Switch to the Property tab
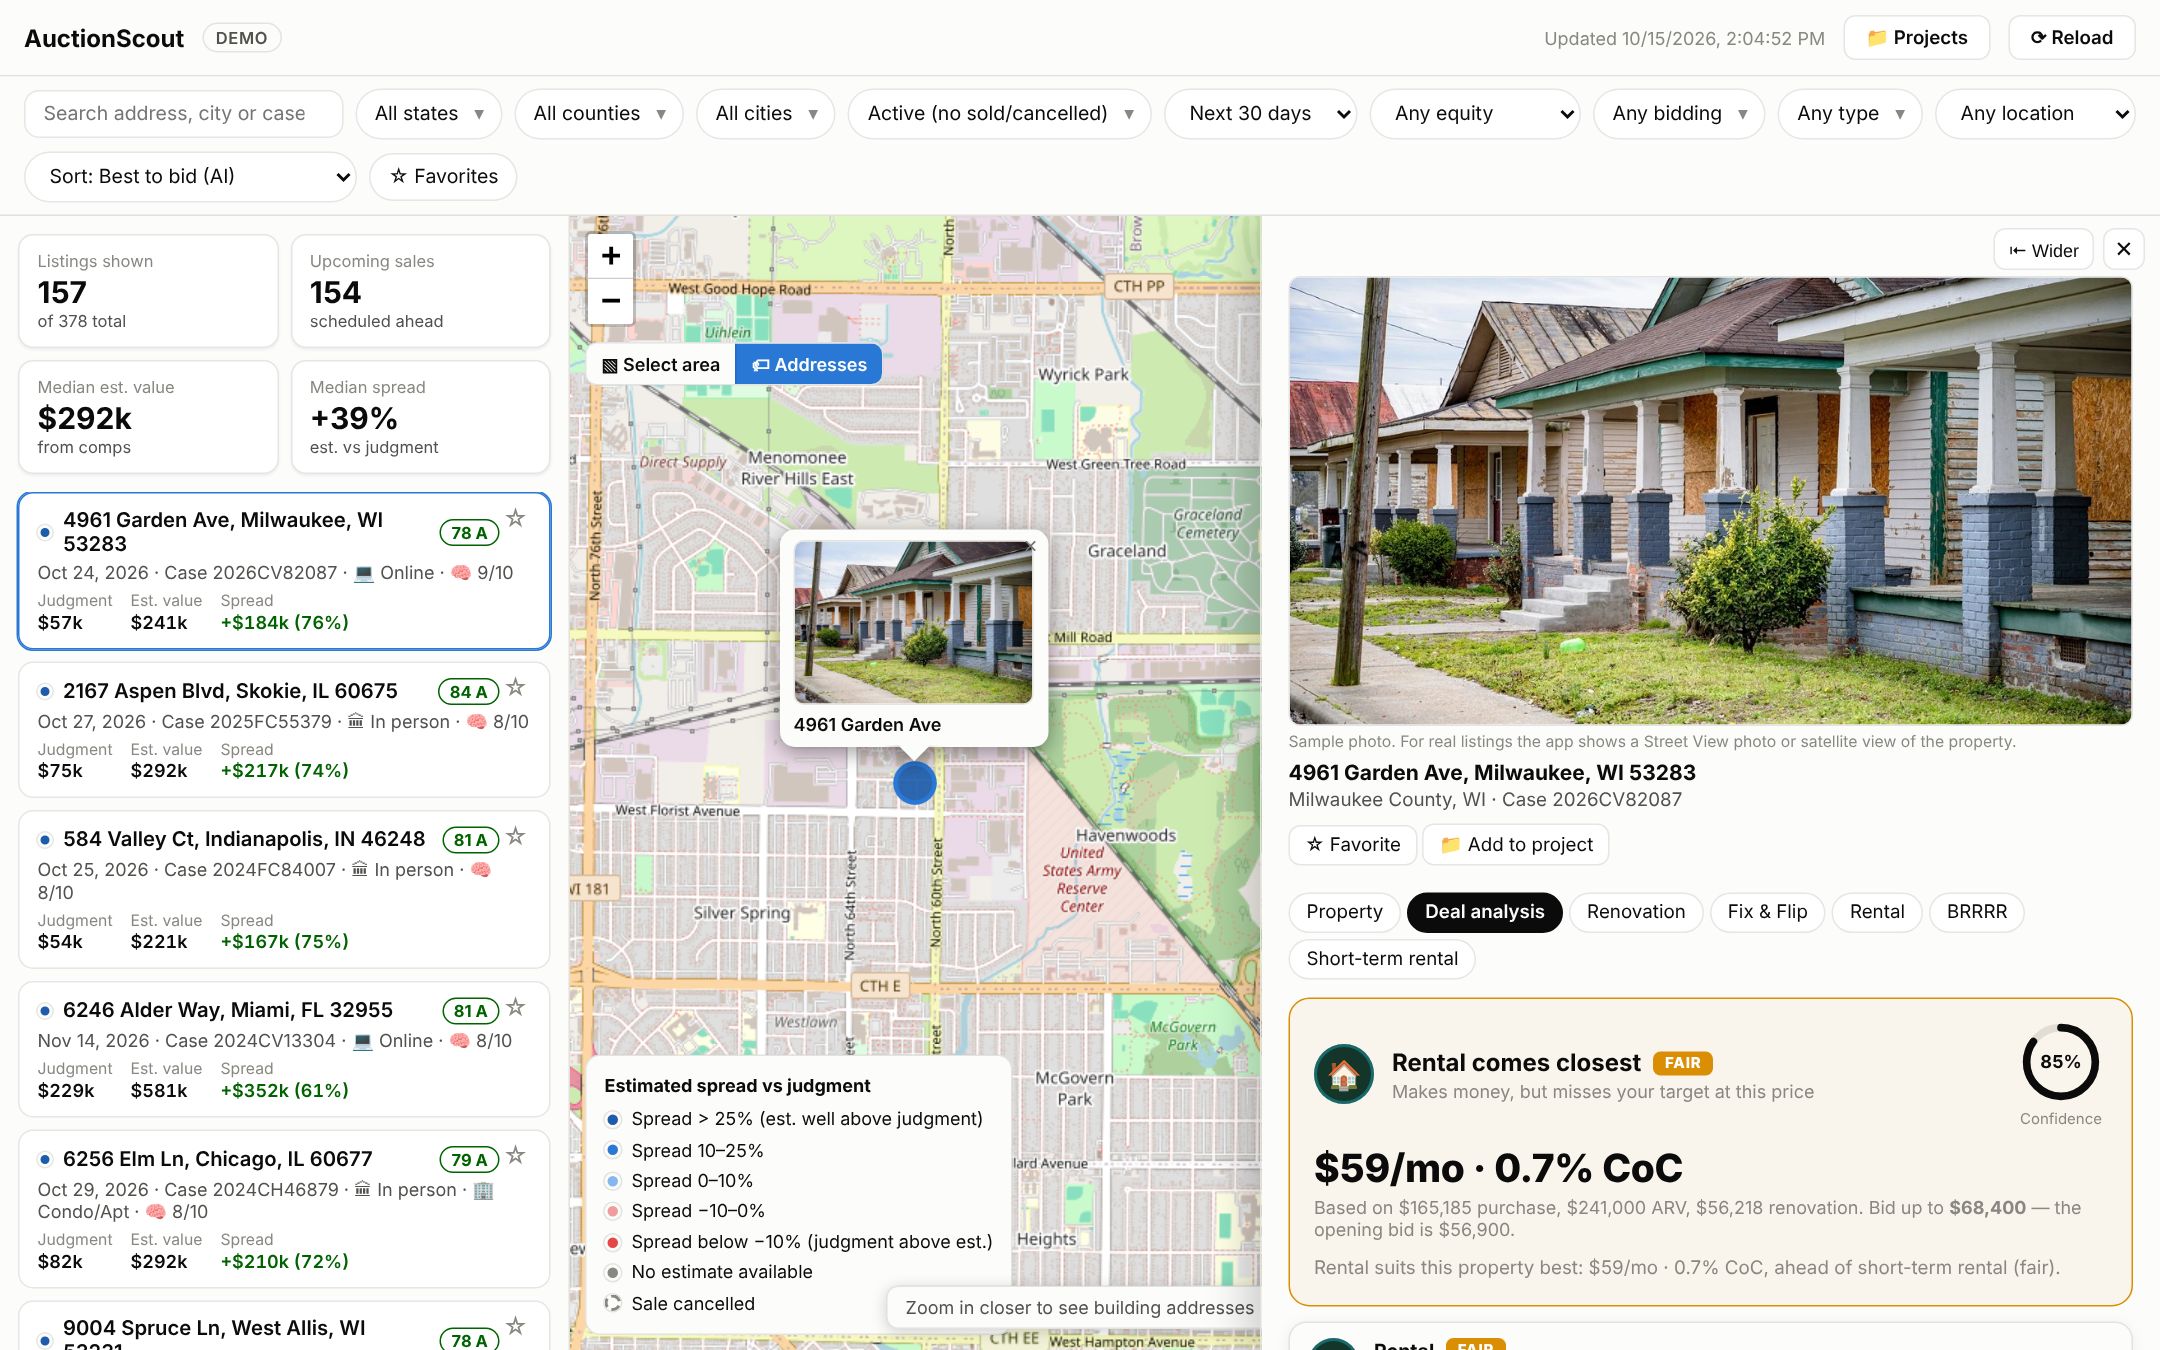 [1344, 912]
